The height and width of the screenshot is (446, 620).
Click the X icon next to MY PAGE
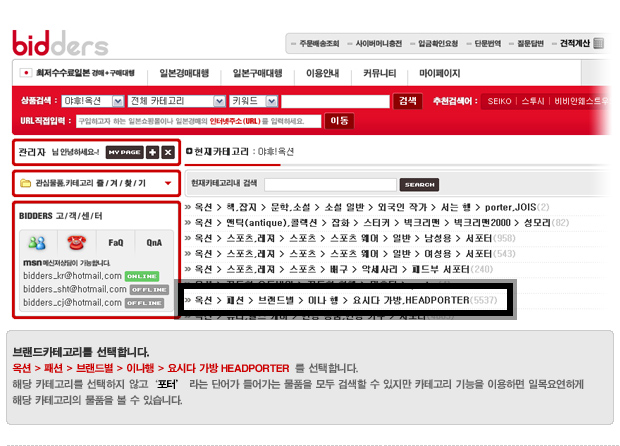click(x=168, y=152)
